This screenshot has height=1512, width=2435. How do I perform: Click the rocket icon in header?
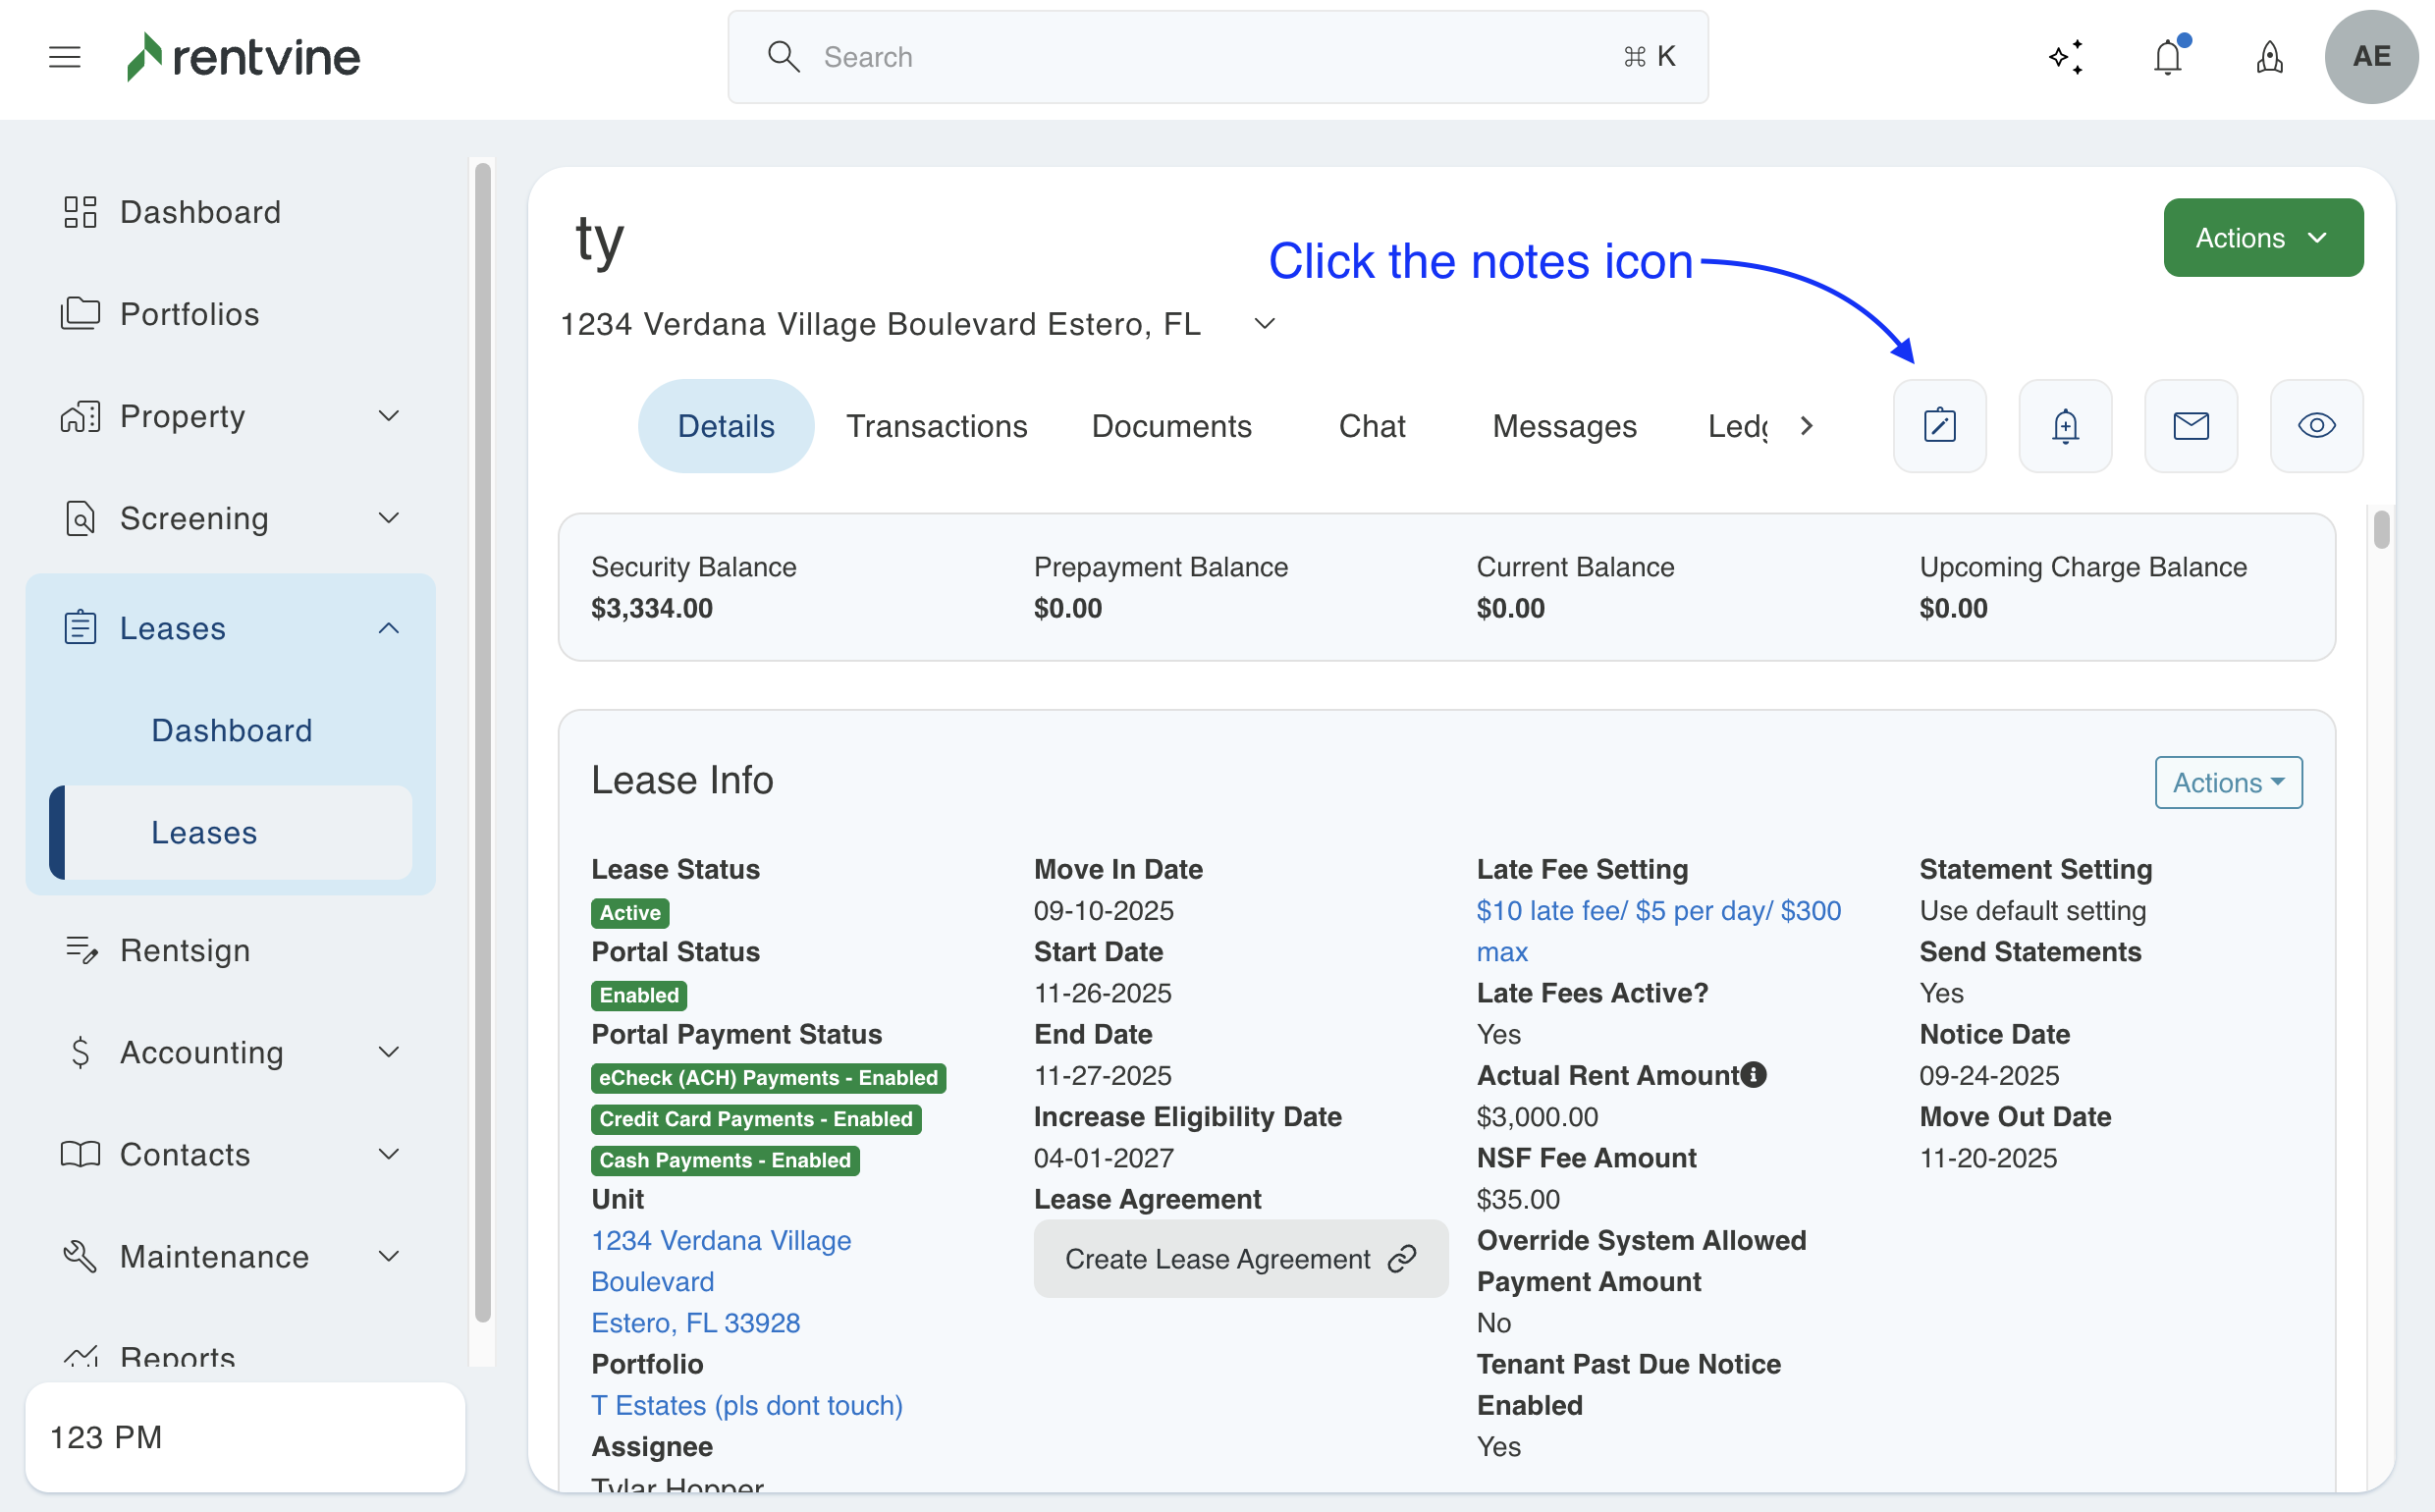coord(2269,57)
